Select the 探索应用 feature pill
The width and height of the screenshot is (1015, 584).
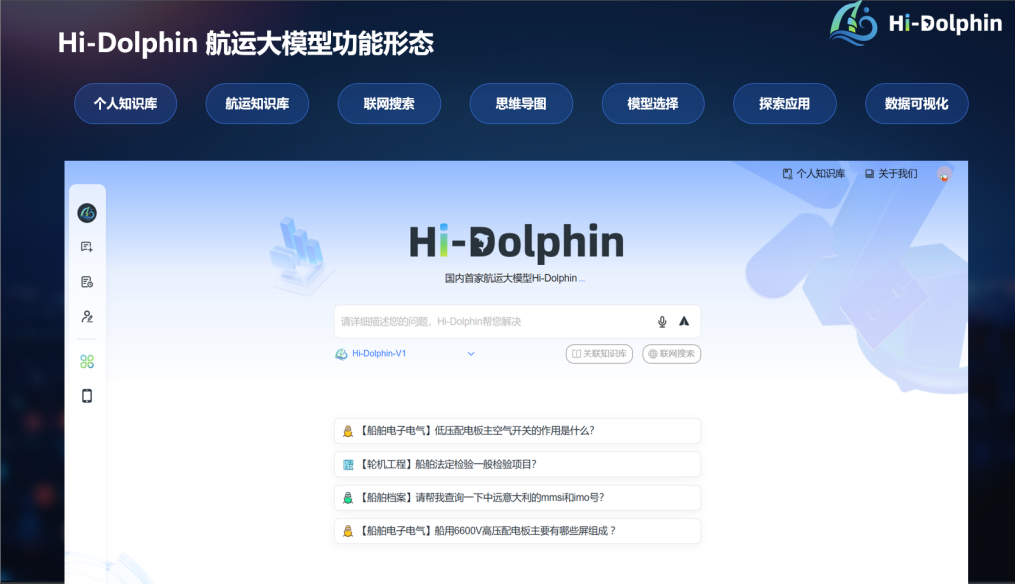click(x=785, y=104)
